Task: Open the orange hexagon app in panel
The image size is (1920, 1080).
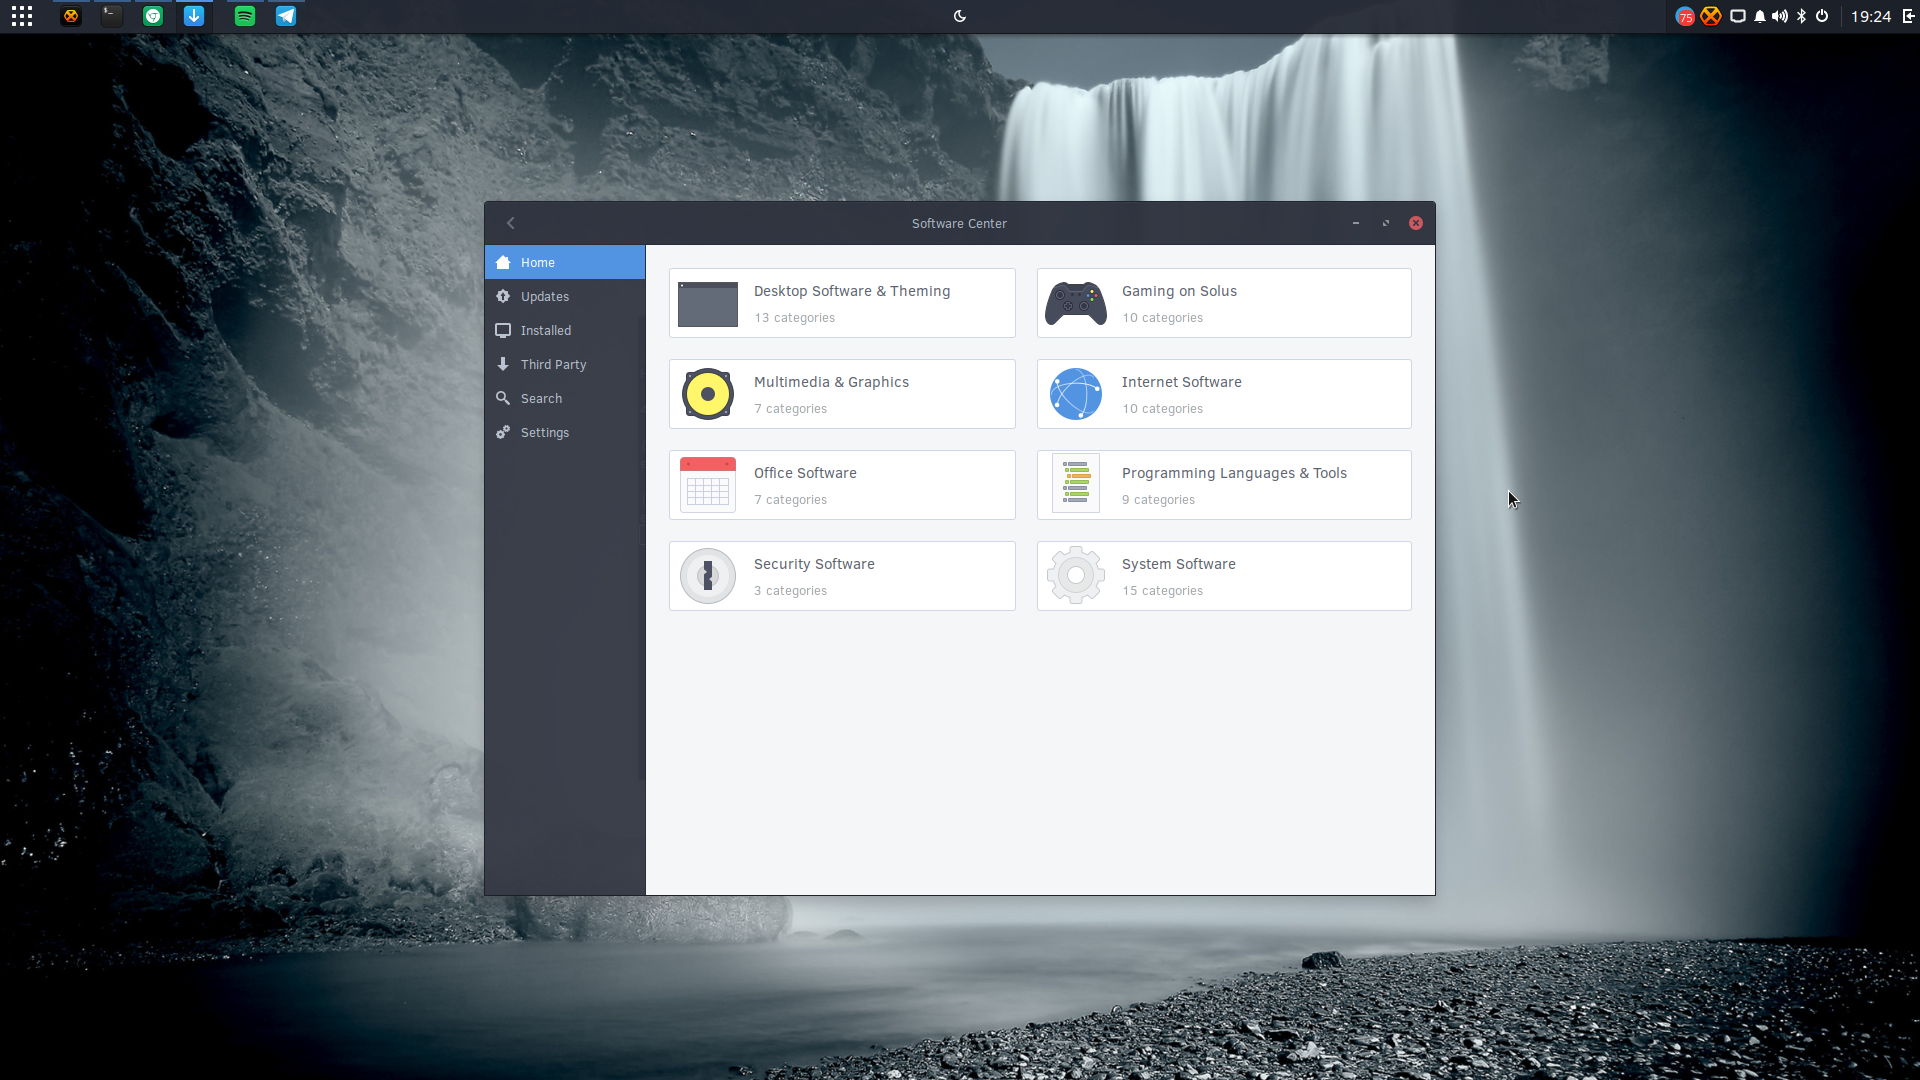Action: click(x=71, y=16)
